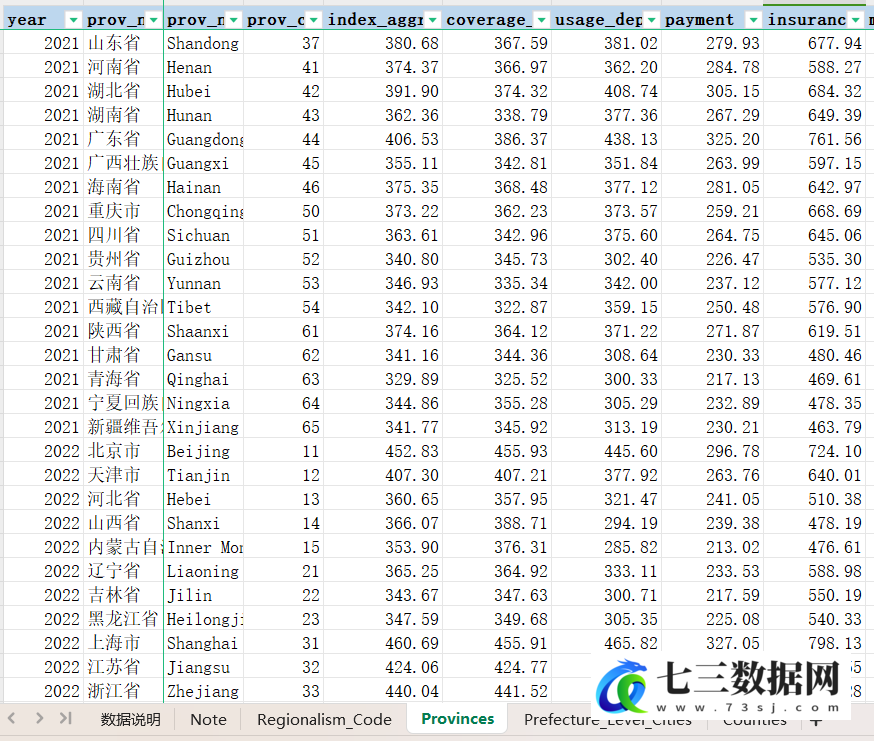Jump to last sheet navigation arrow
Image resolution: width=874 pixels, height=741 pixels.
pos(66,718)
